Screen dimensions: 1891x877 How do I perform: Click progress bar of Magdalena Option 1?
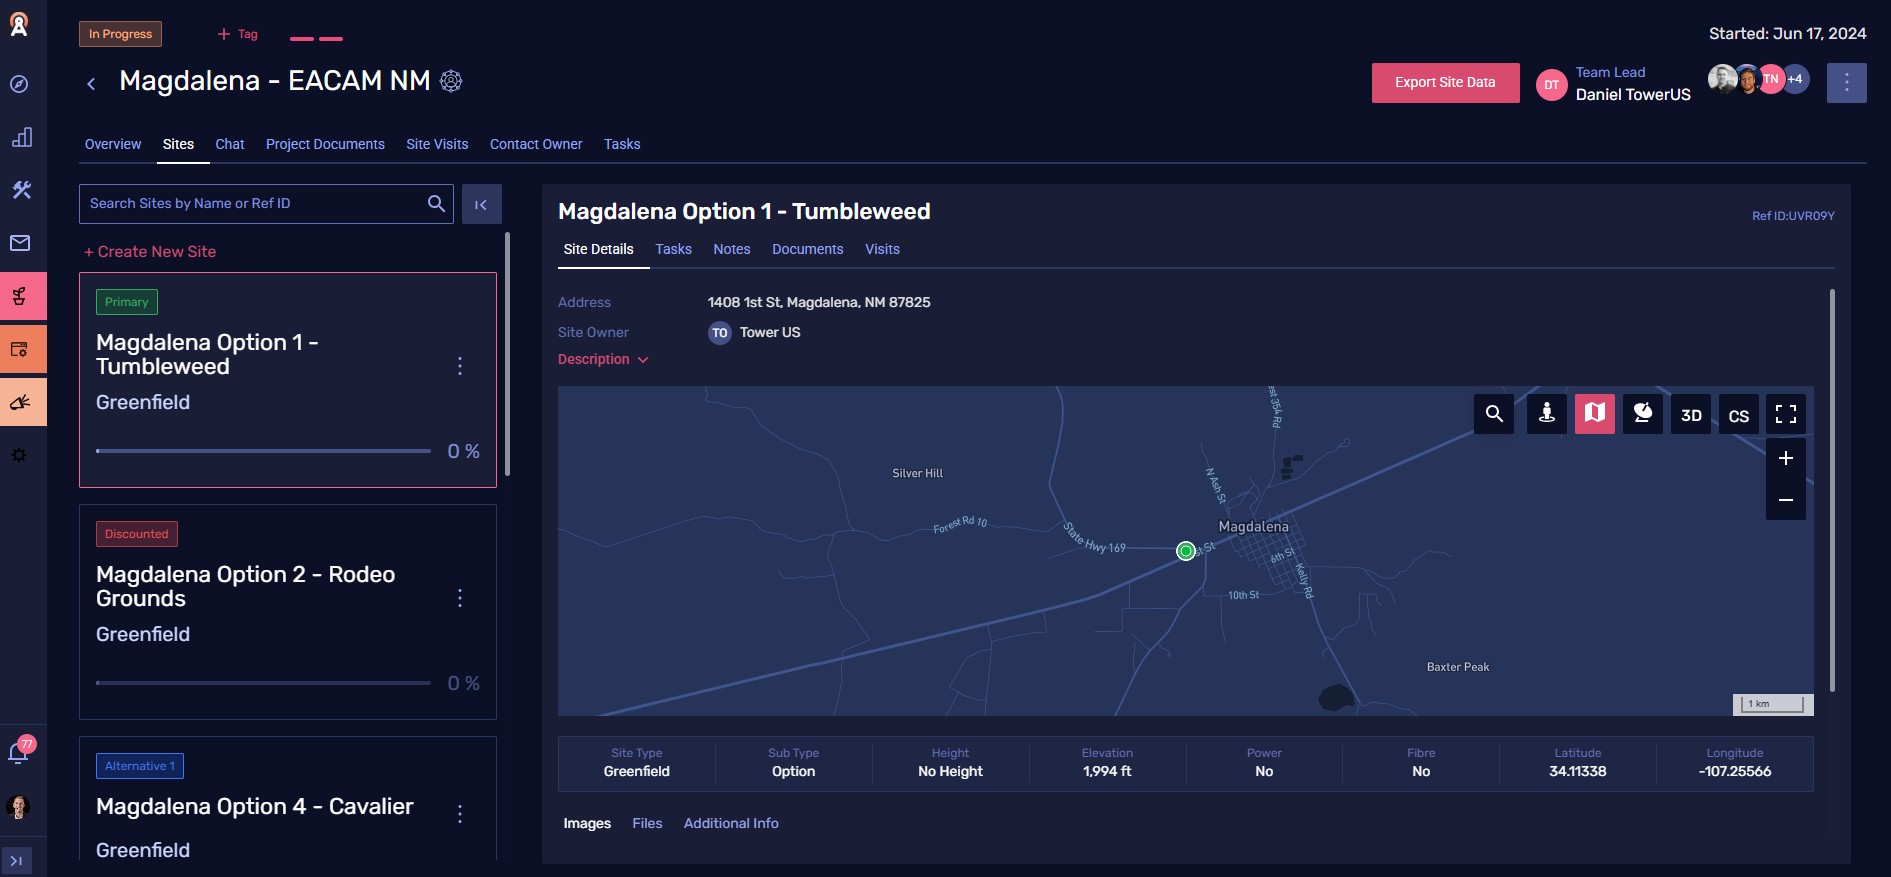(263, 451)
